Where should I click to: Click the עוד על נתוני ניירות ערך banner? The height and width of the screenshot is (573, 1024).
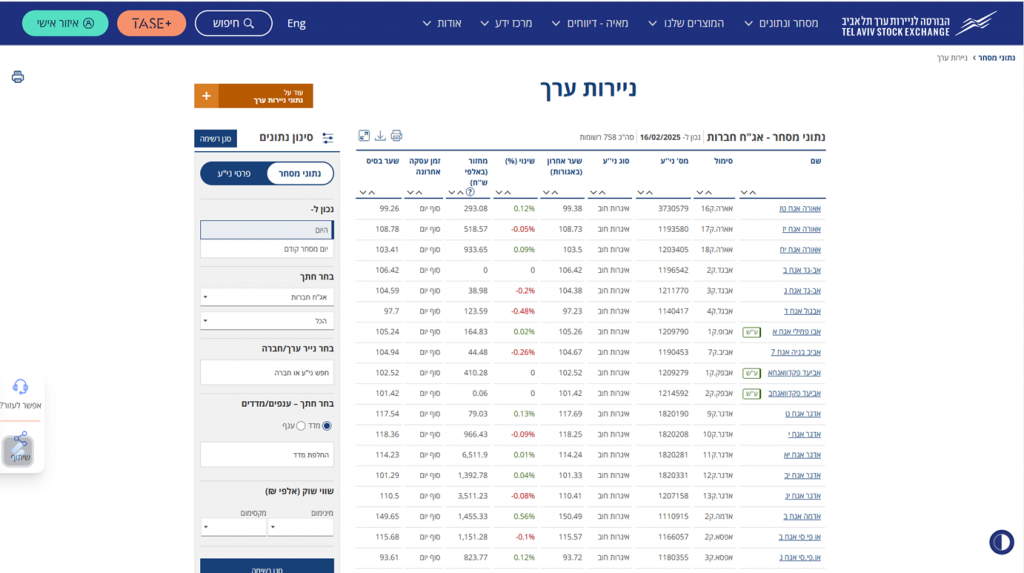(253, 96)
